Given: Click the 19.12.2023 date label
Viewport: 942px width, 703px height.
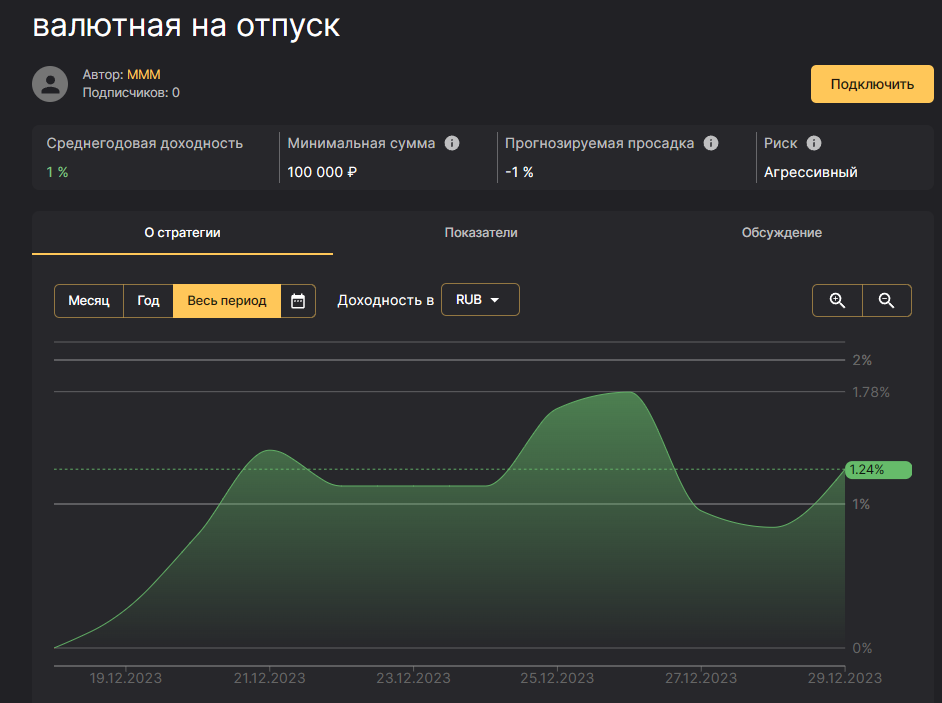Looking at the screenshot, I should tap(126, 678).
